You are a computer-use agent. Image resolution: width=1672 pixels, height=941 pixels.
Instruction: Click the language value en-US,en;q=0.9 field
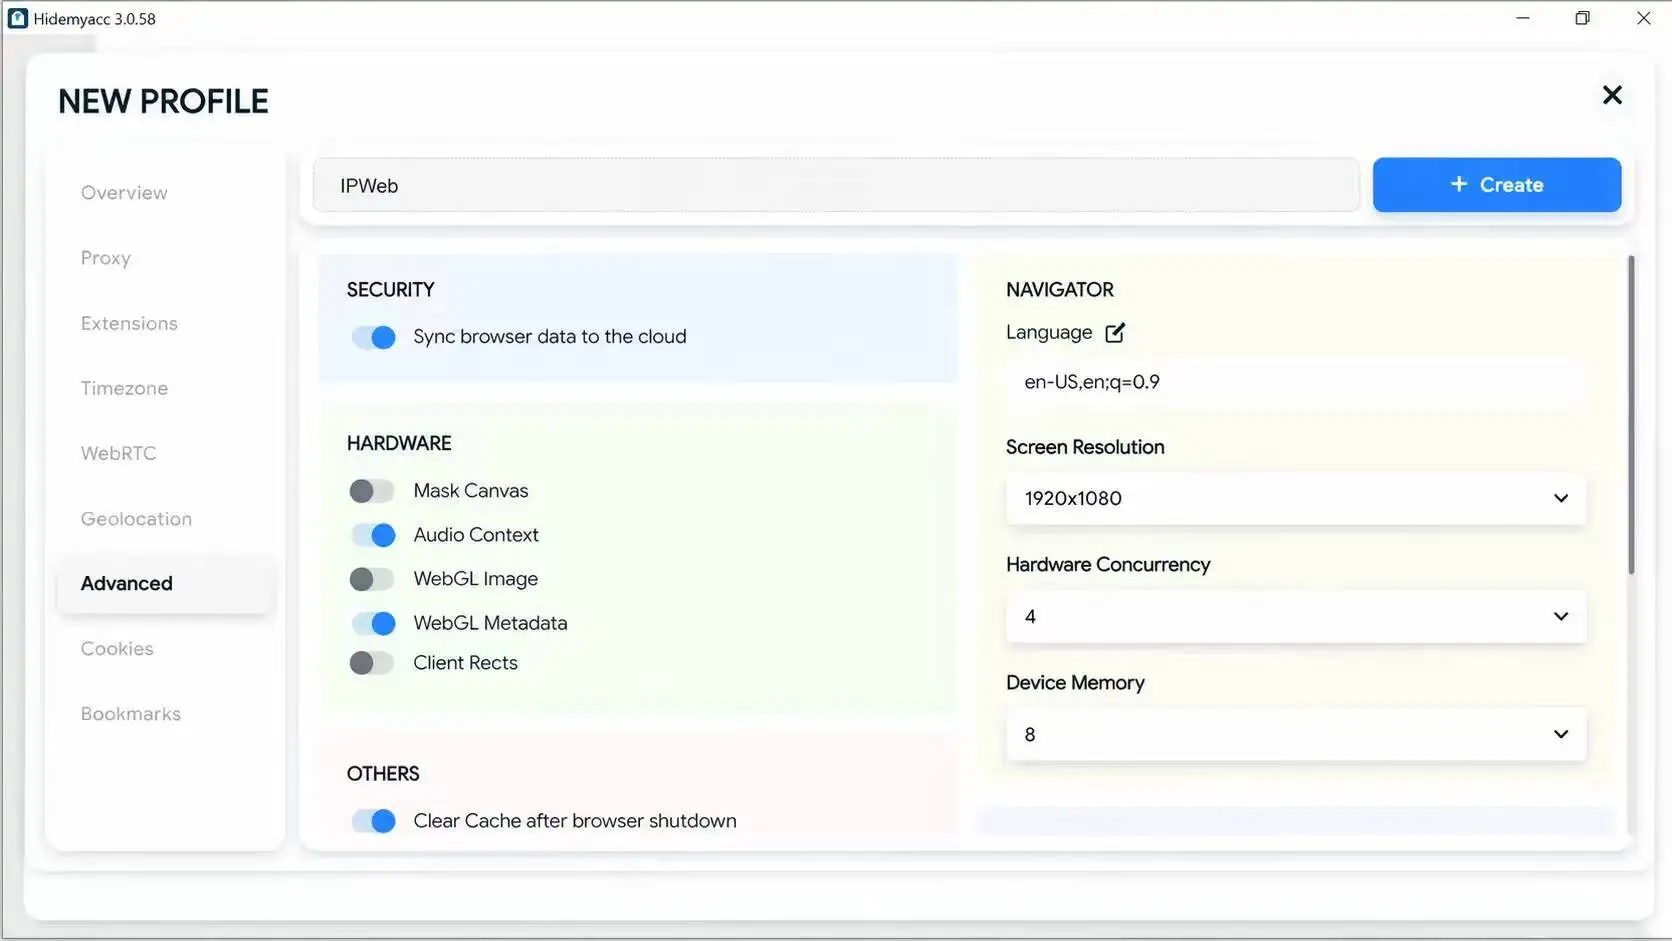(x=1295, y=382)
